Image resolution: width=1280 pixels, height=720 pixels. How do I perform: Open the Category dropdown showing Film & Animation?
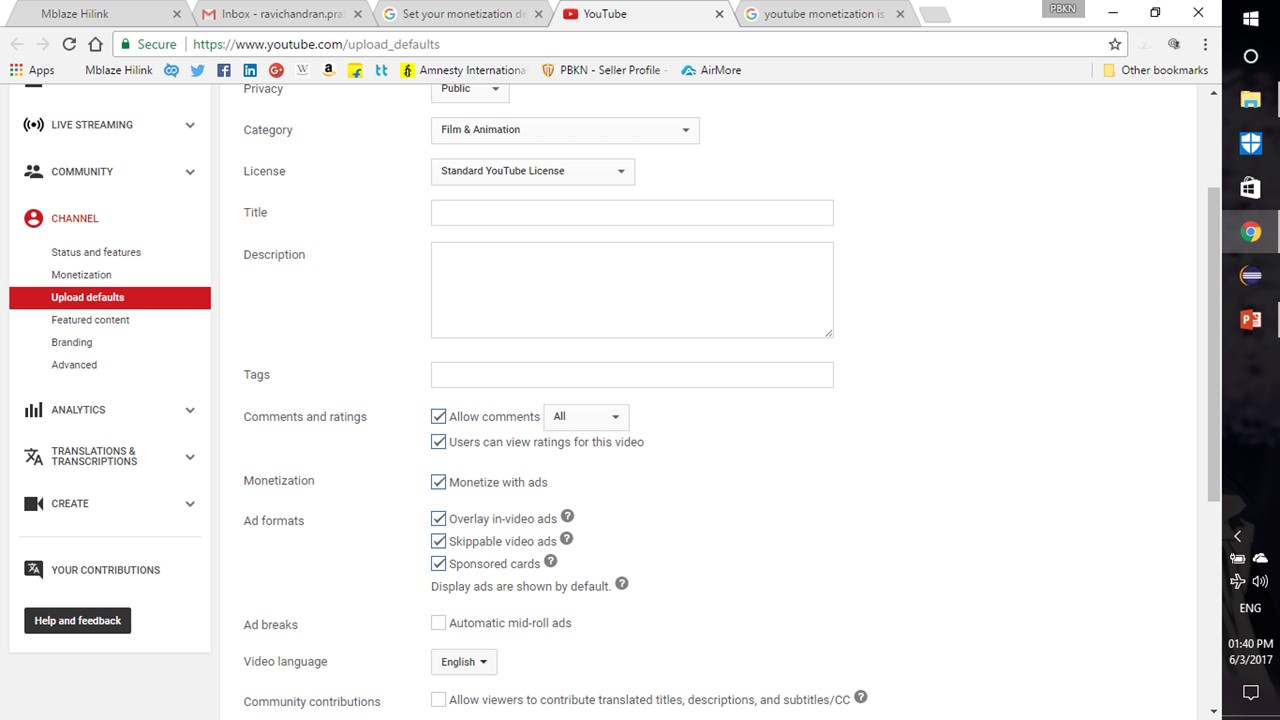pos(565,130)
